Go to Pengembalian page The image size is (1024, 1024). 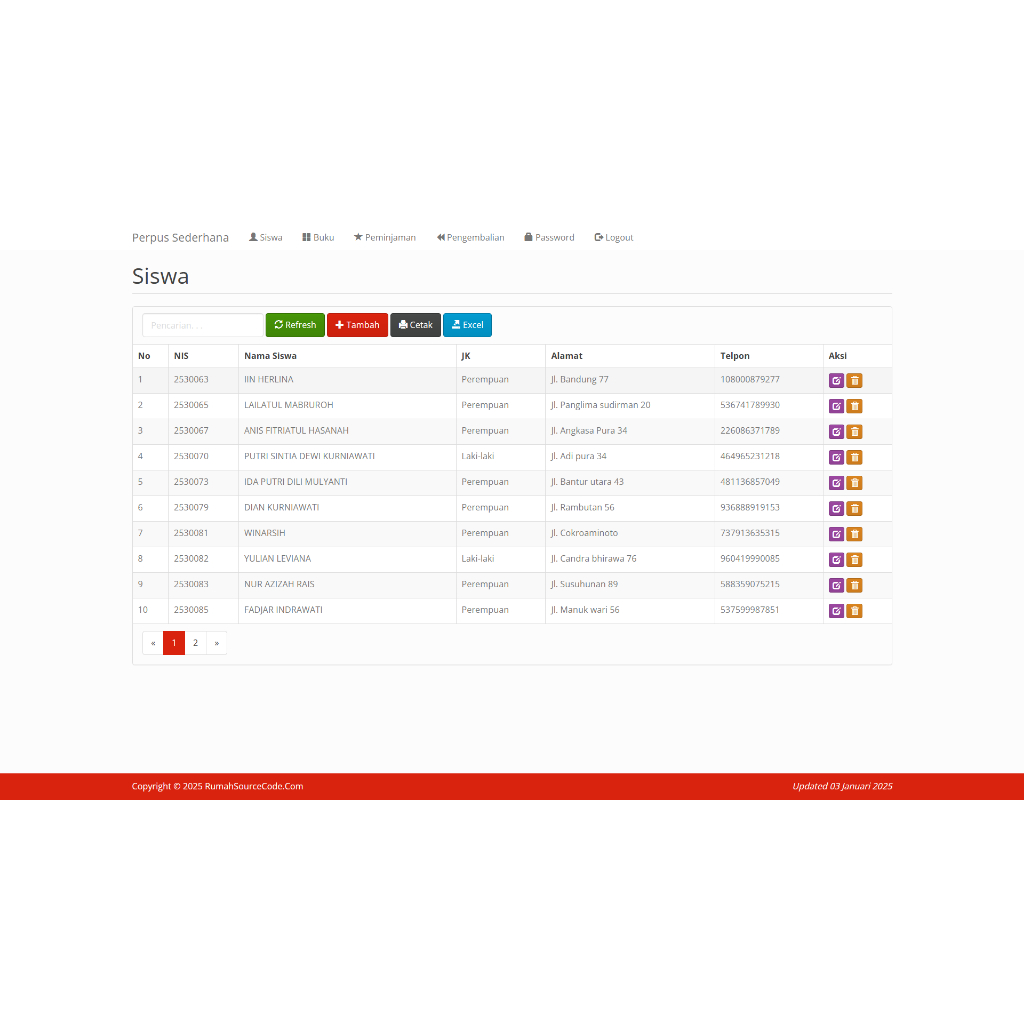[x=470, y=238]
